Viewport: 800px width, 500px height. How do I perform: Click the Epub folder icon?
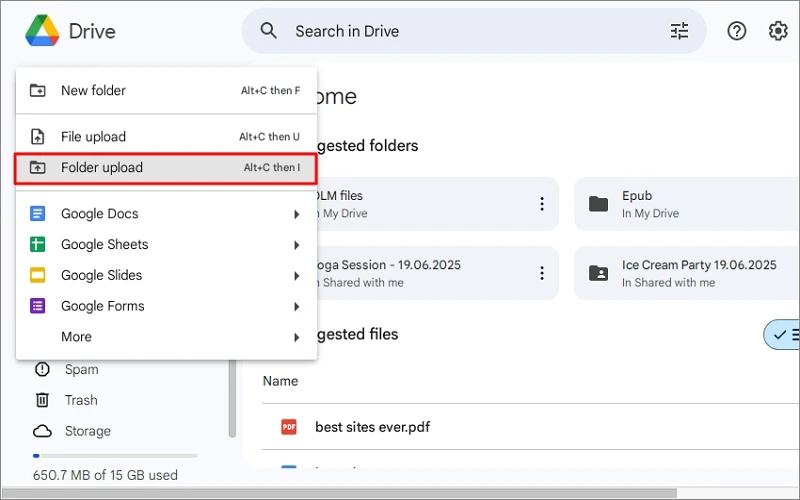pyautogui.click(x=598, y=204)
